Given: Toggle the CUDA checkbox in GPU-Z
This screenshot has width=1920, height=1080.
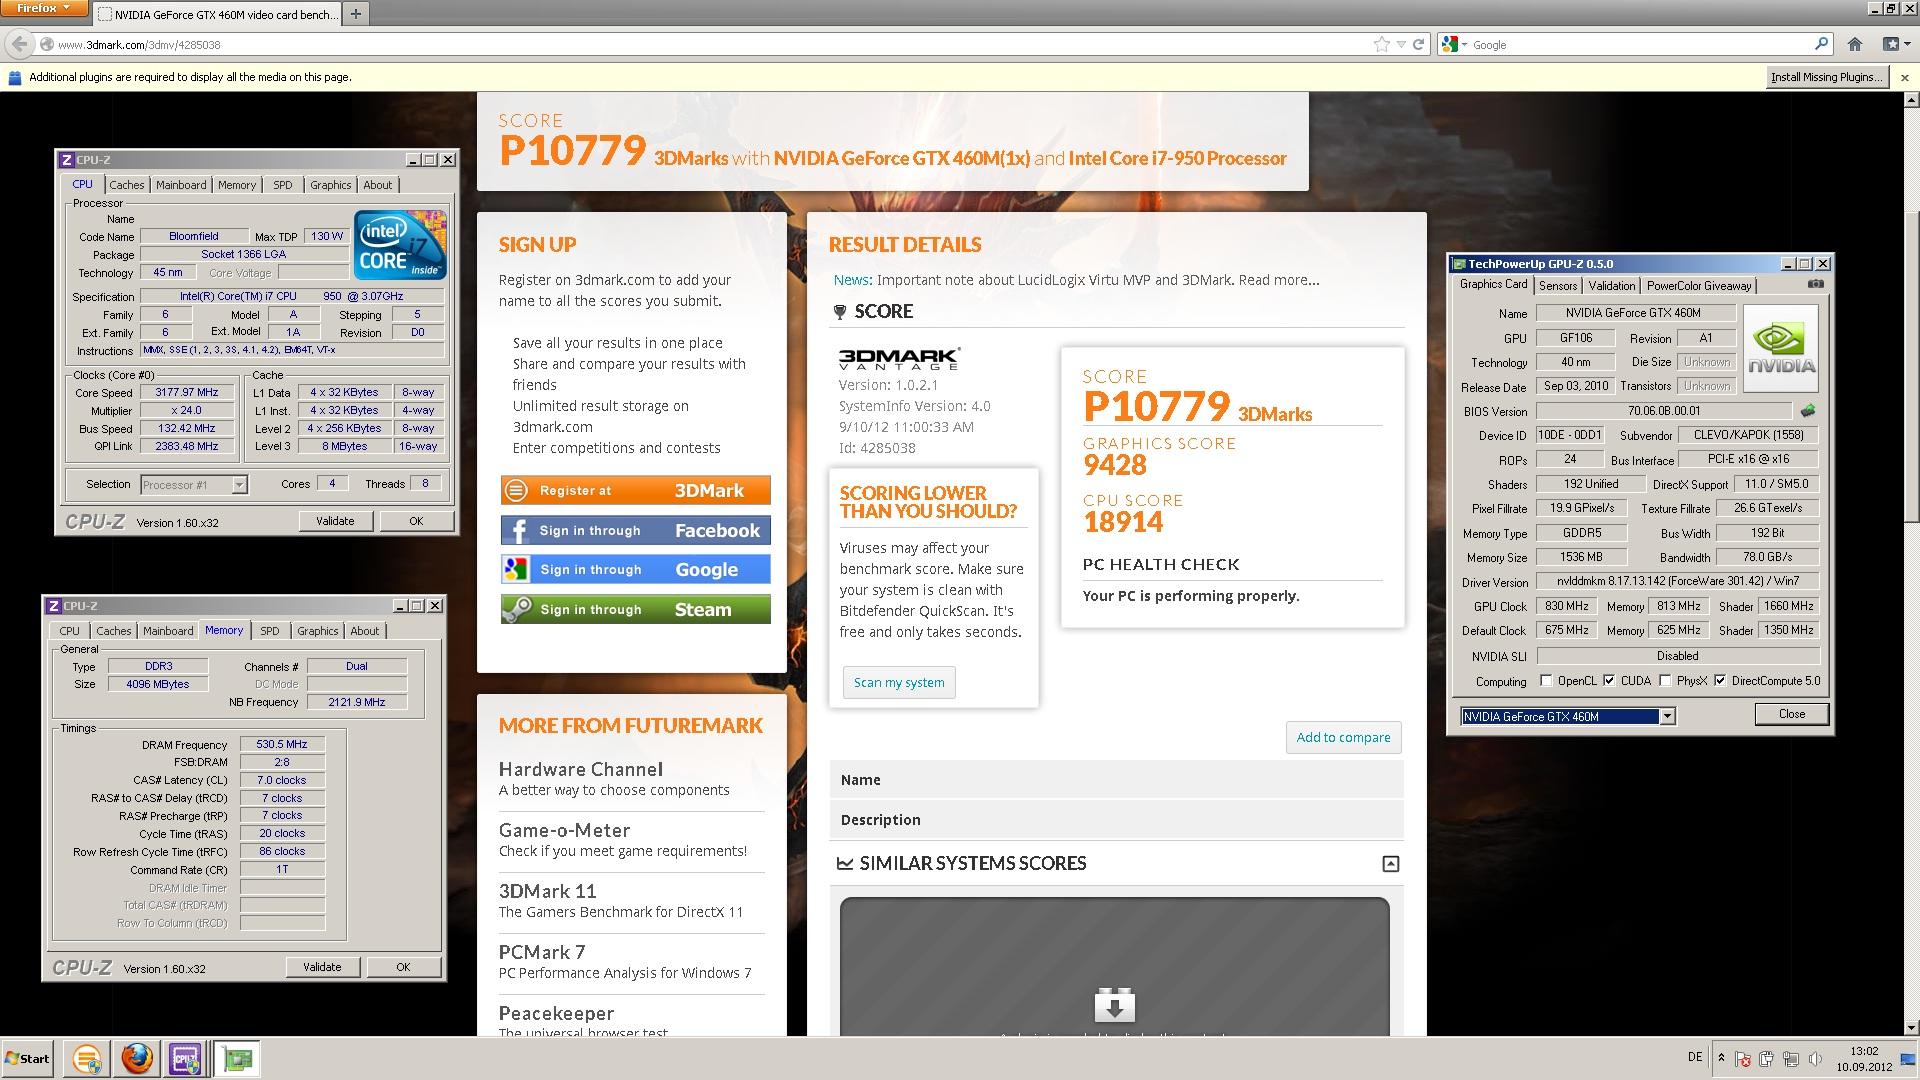Looking at the screenshot, I should [1609, 681].
